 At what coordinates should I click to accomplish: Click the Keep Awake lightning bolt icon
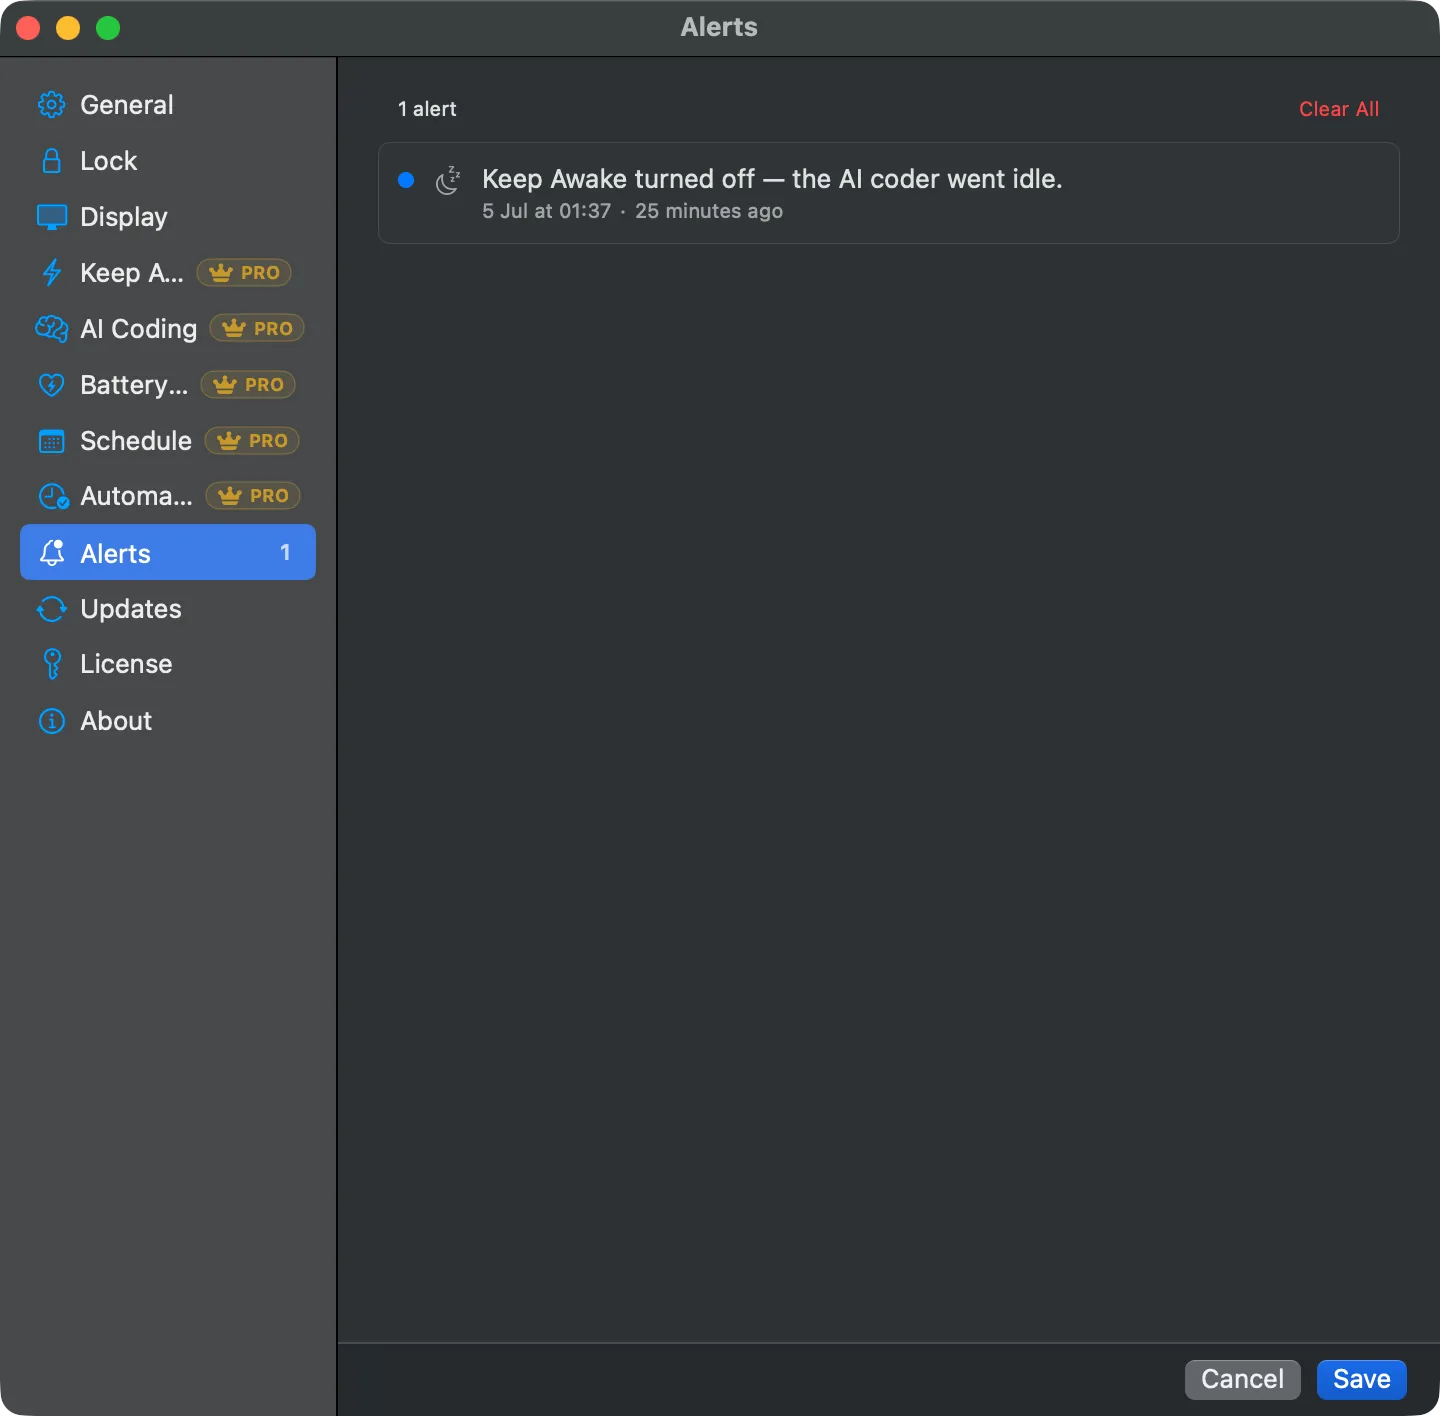[51, 273]
